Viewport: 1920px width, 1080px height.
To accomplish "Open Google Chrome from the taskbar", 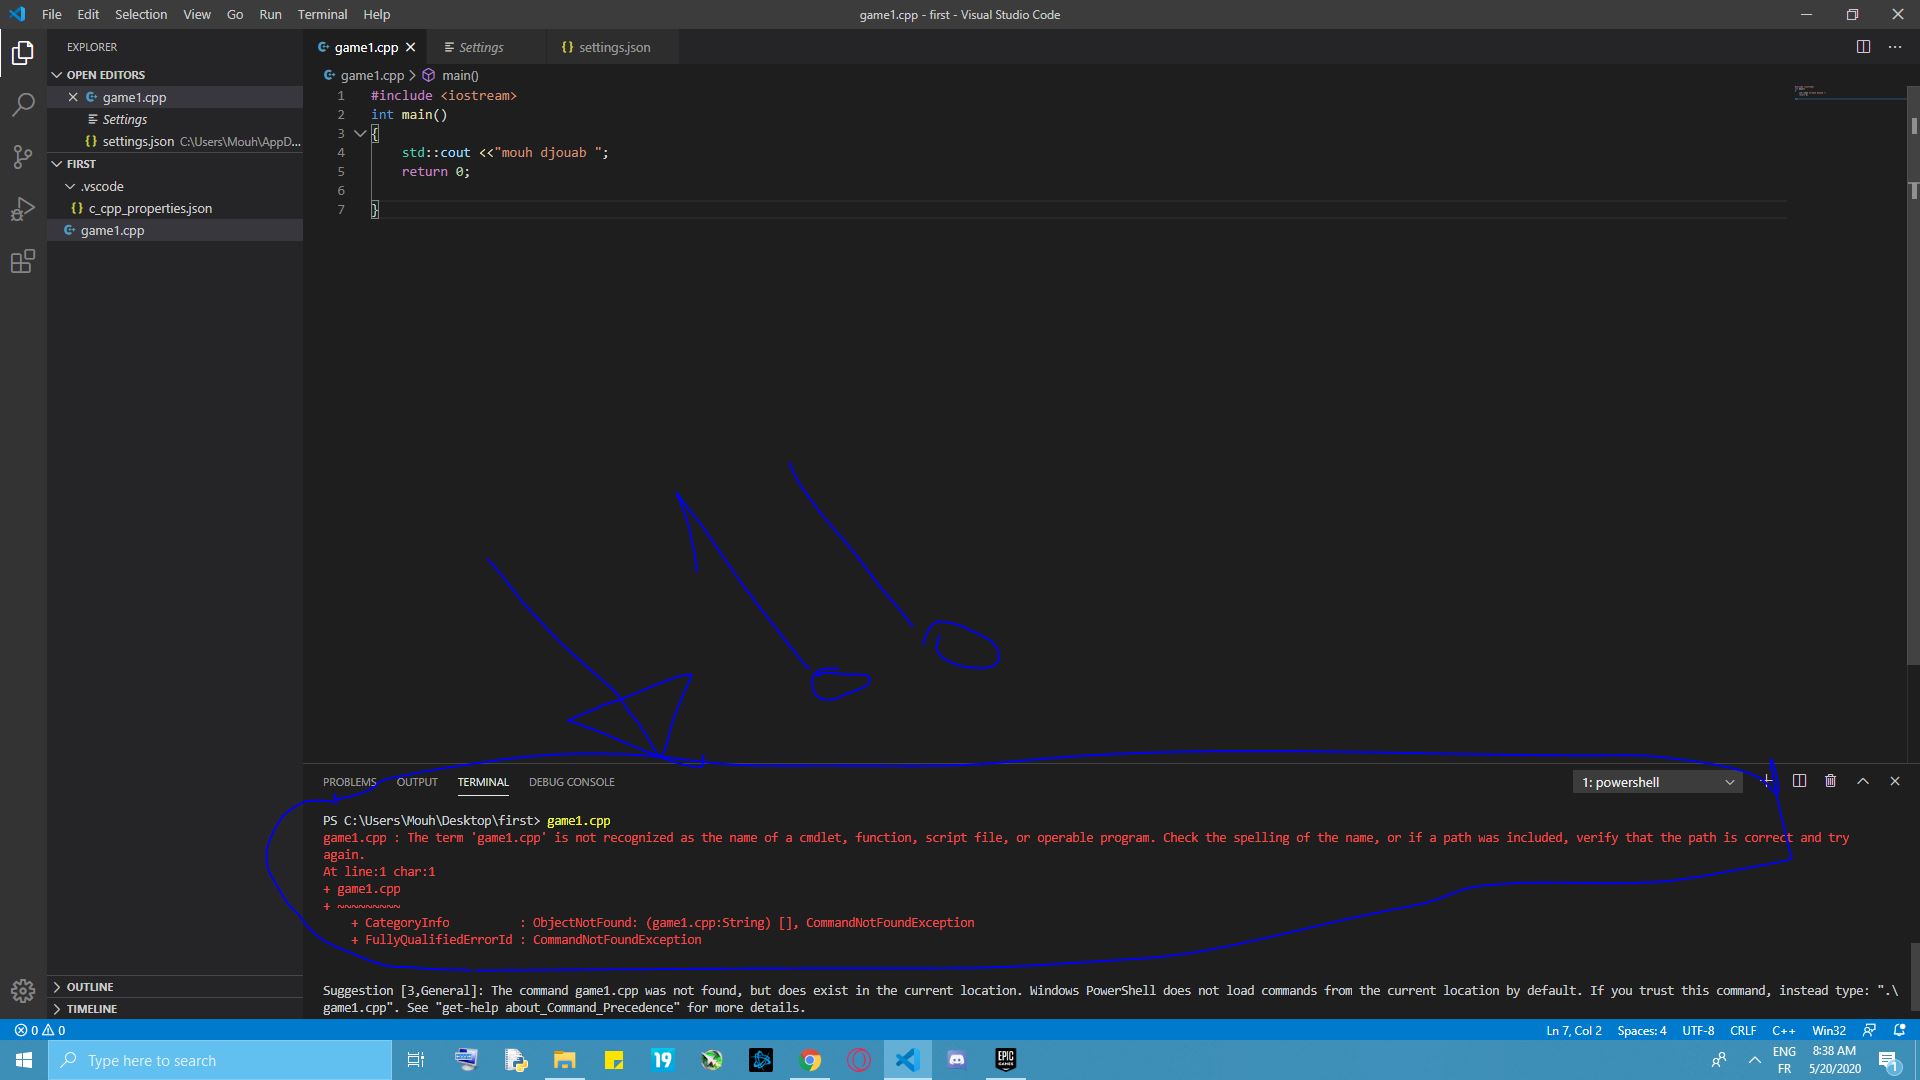I will pyautogui.click(x=810, y=1060).
